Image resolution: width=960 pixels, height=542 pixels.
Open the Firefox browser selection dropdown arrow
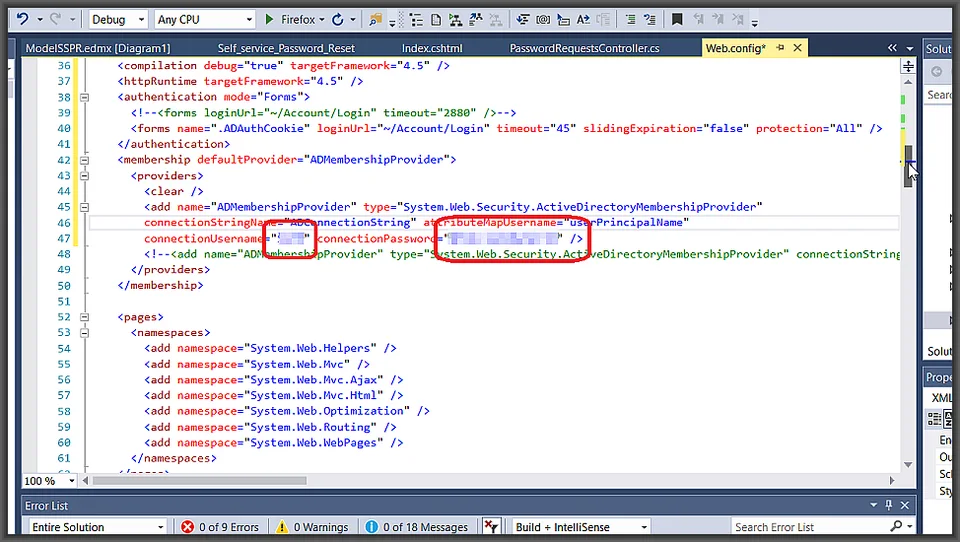click(321, 20)
